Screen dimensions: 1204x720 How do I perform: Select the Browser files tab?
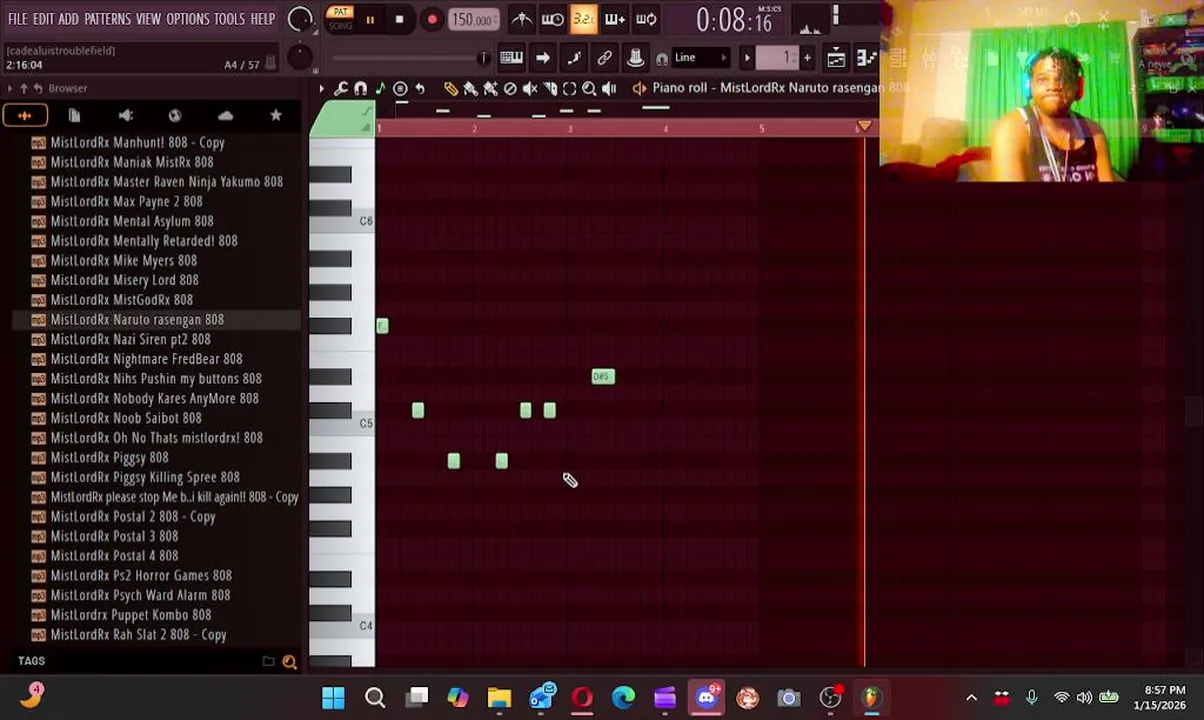coord(74,116)
